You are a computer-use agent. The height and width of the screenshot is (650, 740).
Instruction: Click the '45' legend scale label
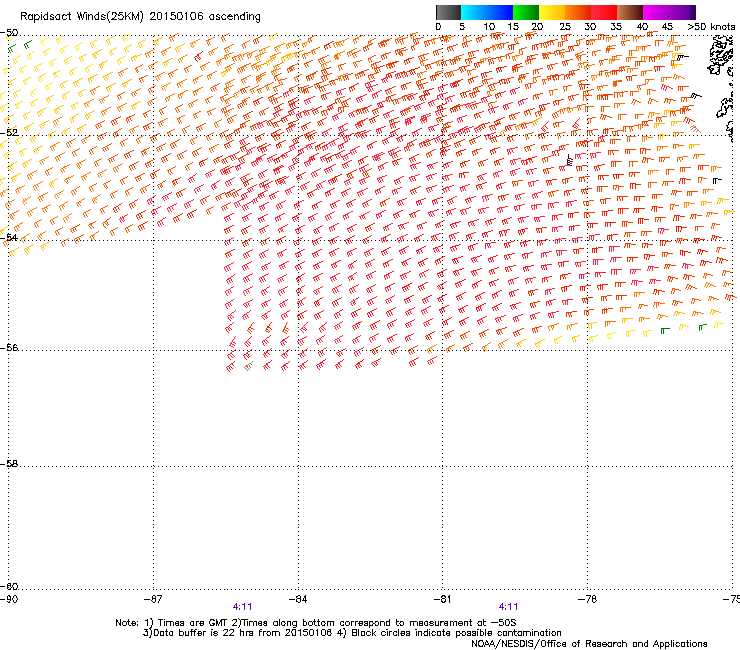pos(667,27)
